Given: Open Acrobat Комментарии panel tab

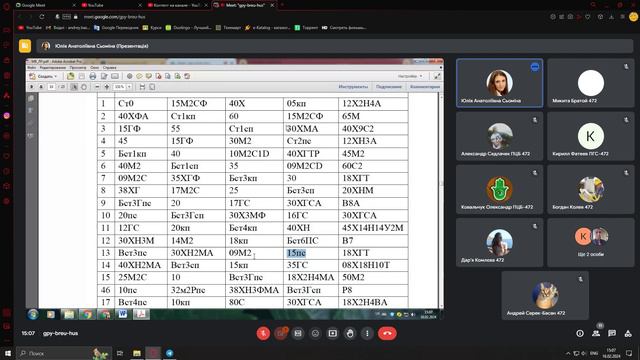Looking at the screenshot, I should click(x=425, y=87).
